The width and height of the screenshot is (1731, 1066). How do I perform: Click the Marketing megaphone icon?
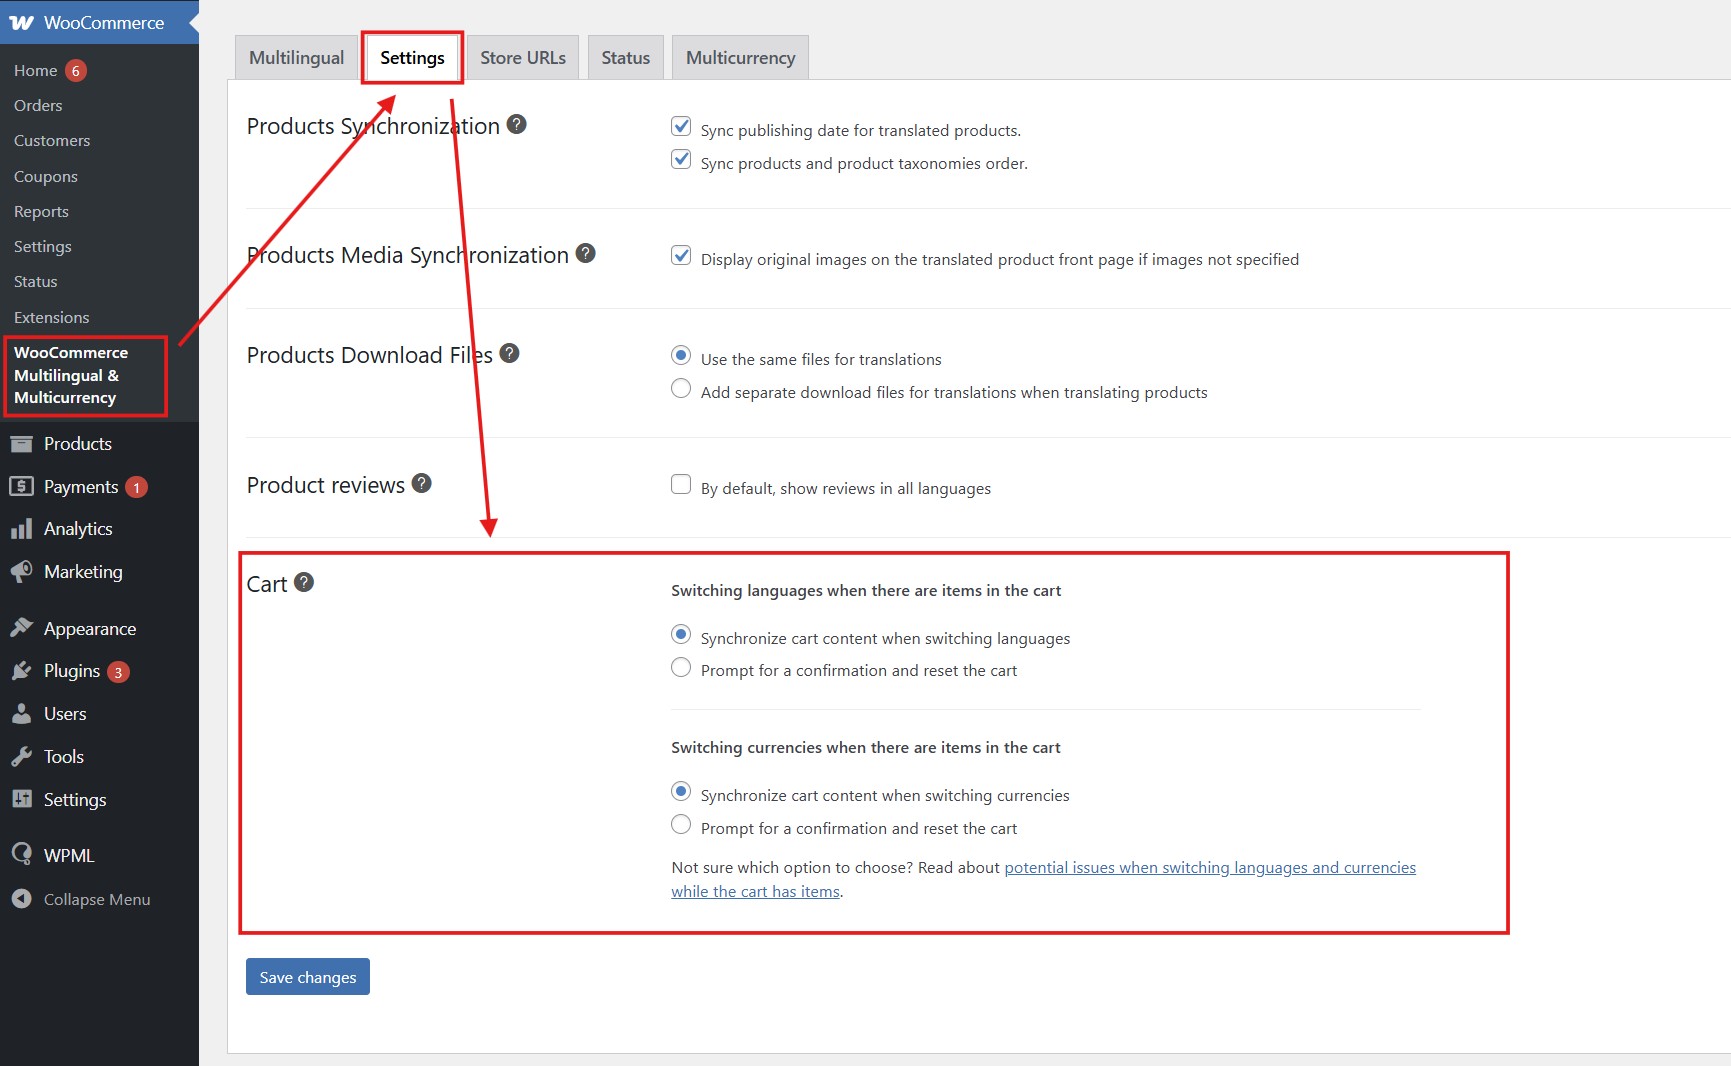(21, 571)
